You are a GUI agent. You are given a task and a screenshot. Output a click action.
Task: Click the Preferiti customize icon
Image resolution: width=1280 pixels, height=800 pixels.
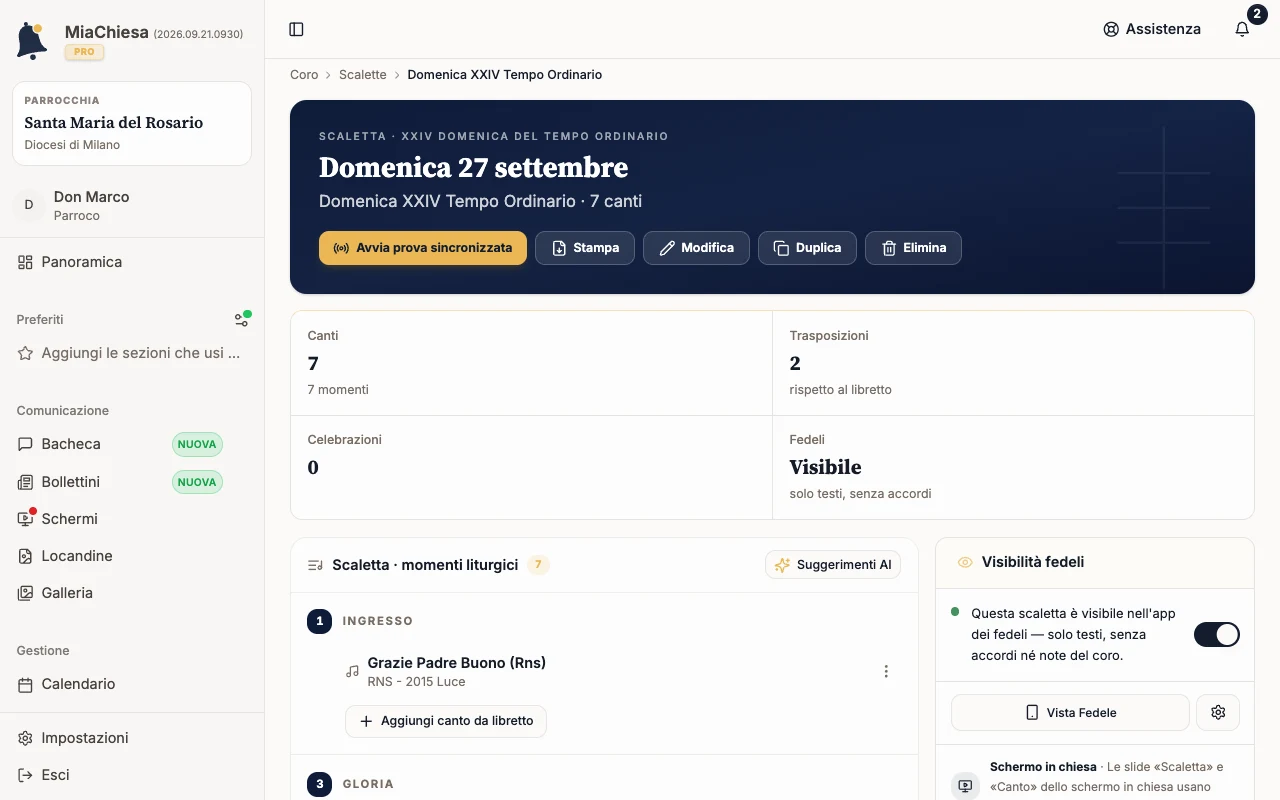[242, 319]
